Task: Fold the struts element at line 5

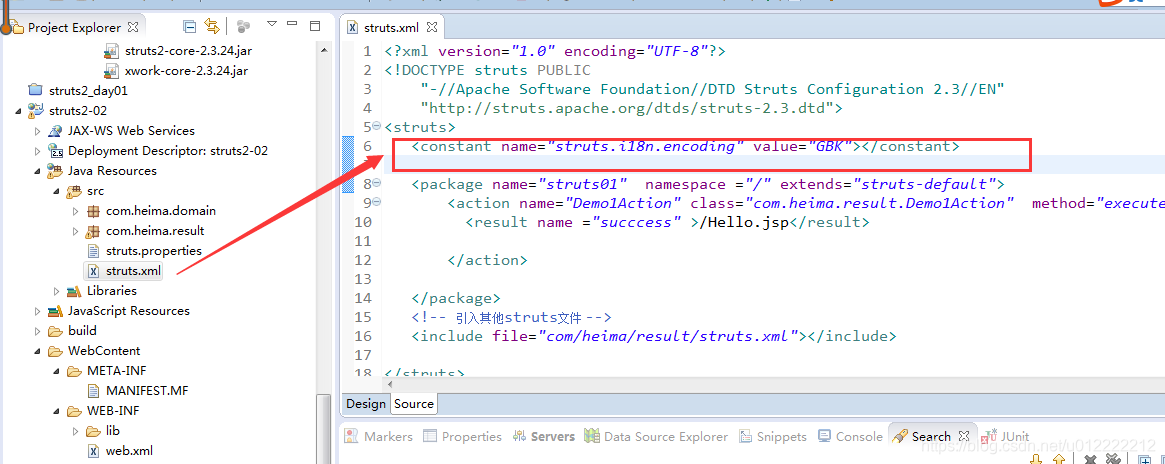Action: click(376, 127)
